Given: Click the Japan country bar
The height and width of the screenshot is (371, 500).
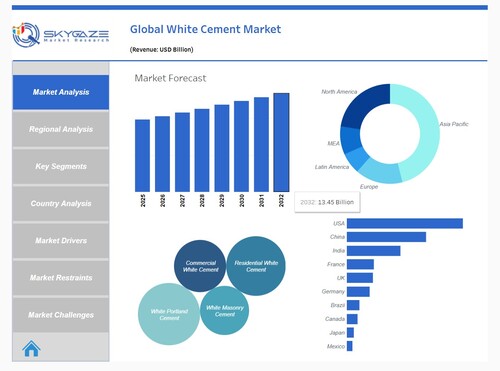Looking at the screenshot, I should [x=350, y=332].
